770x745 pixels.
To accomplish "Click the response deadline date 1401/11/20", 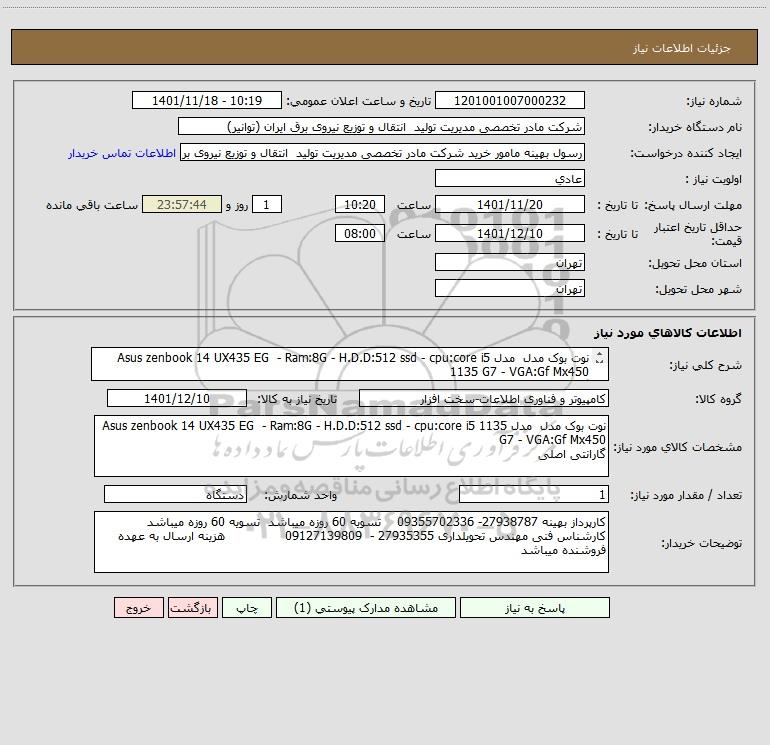I will pos(510,204).
